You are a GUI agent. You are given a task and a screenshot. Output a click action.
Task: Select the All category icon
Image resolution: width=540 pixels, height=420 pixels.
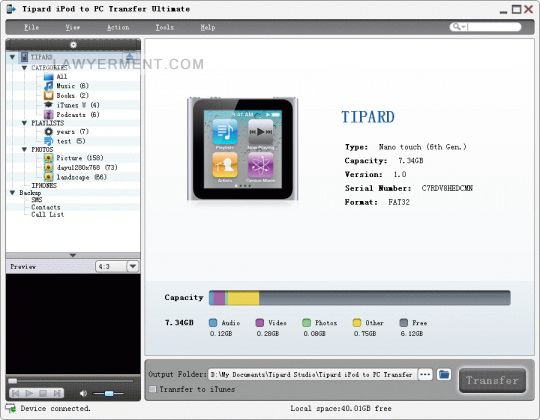click(x=49, y=76)
